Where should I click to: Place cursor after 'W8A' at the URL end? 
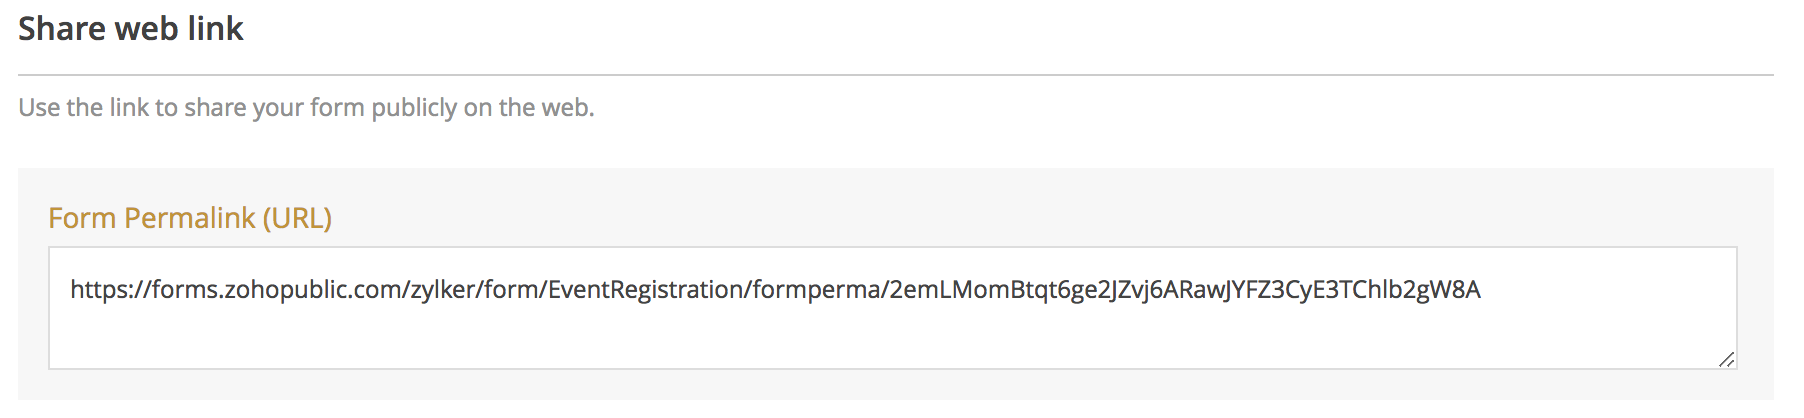coord(1482,290)
